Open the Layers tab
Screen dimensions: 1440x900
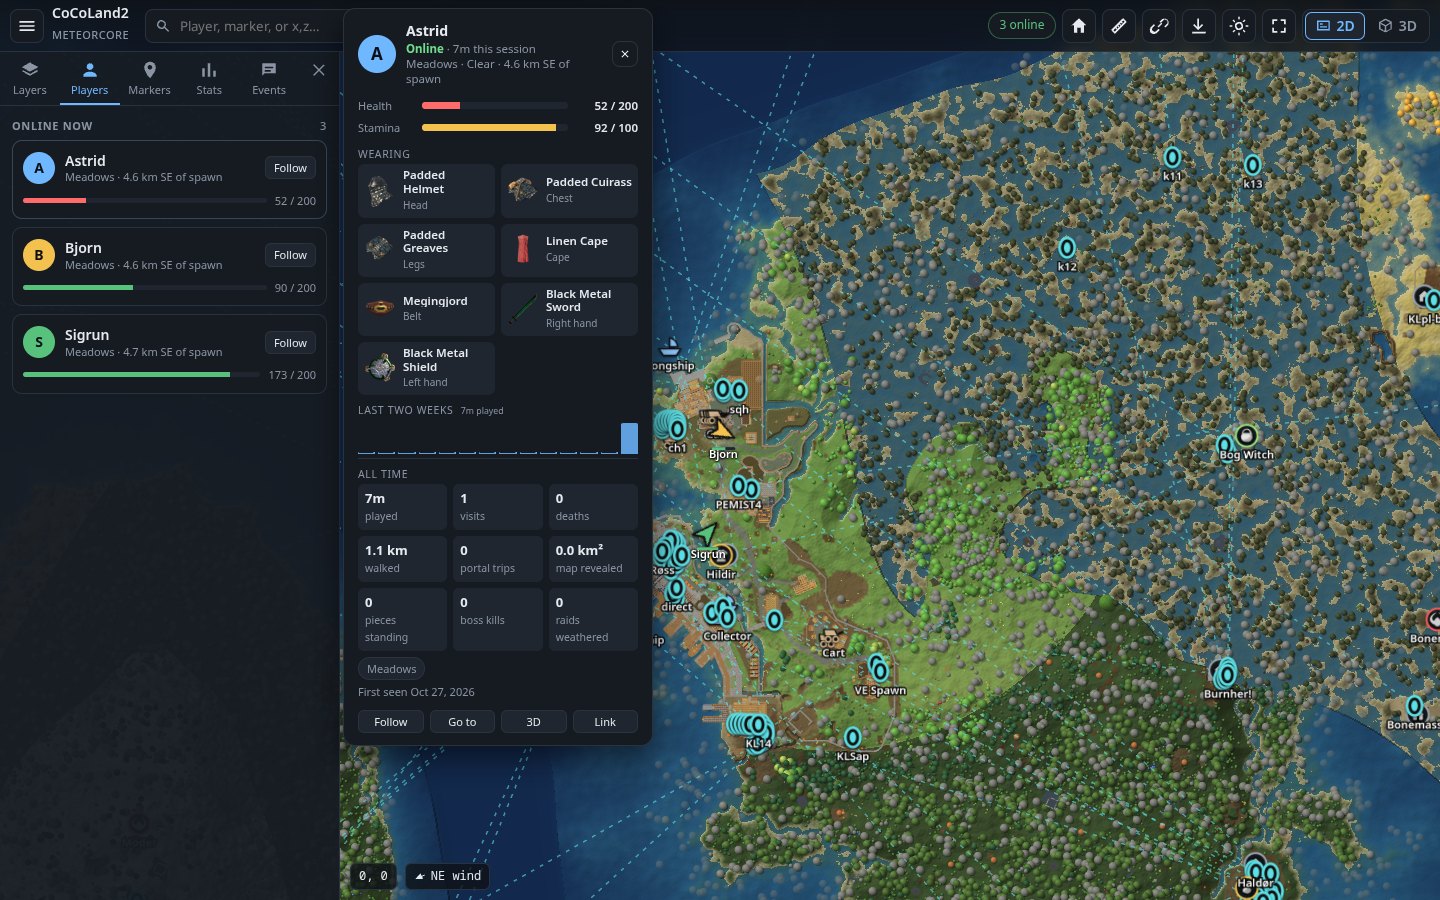coord(30,78)
